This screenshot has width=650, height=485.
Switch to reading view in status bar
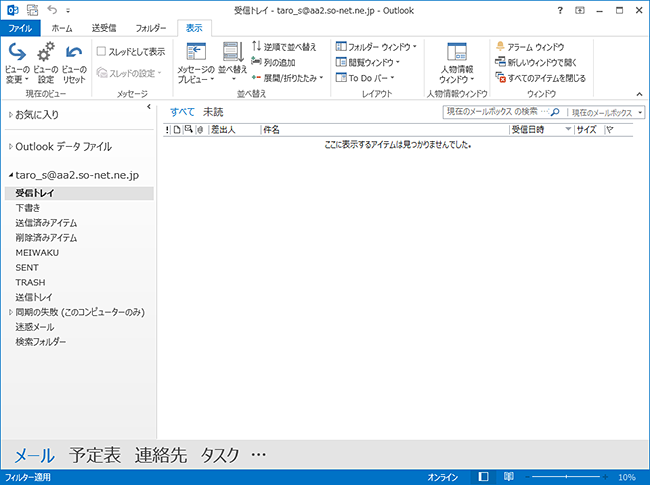(x=509, y=477)
